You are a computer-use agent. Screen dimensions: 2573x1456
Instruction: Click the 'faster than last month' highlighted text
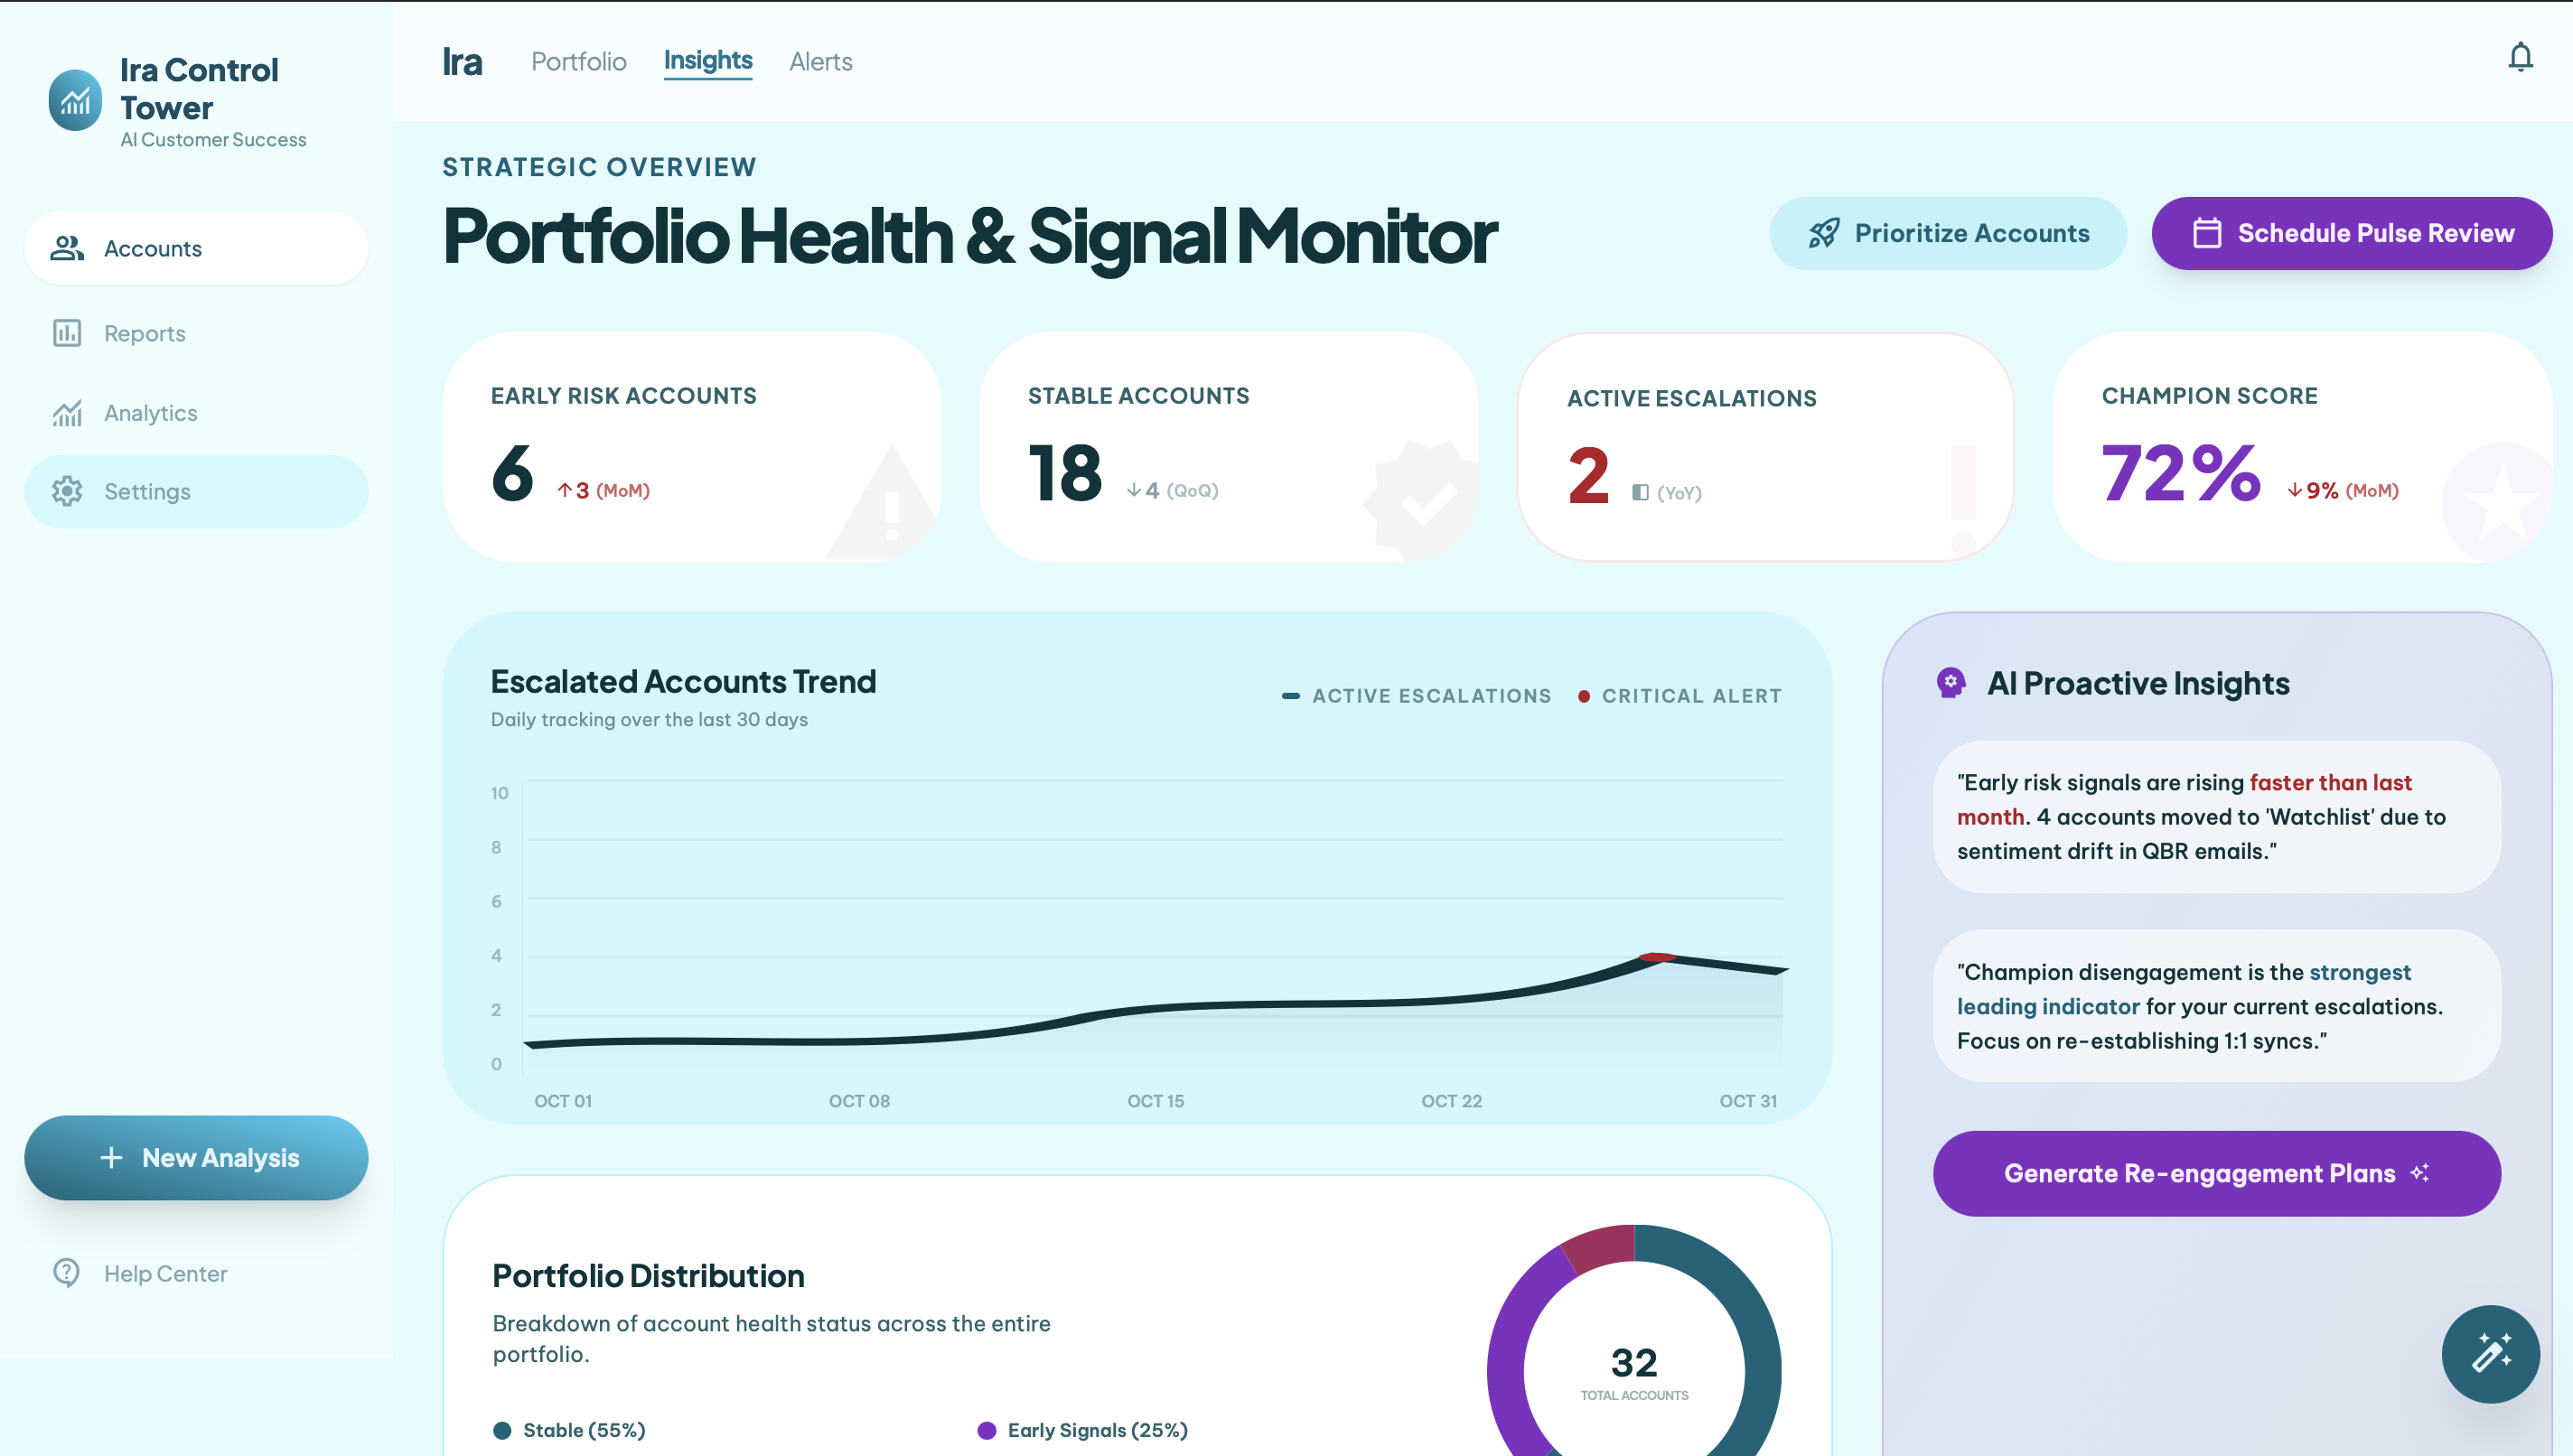[2184, 799]
